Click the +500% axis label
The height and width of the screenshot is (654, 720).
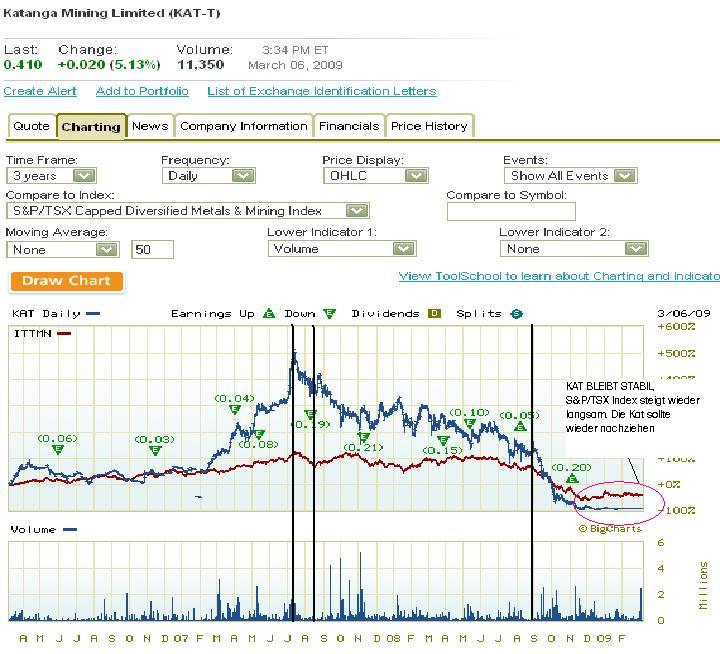(x=676, y=353)
